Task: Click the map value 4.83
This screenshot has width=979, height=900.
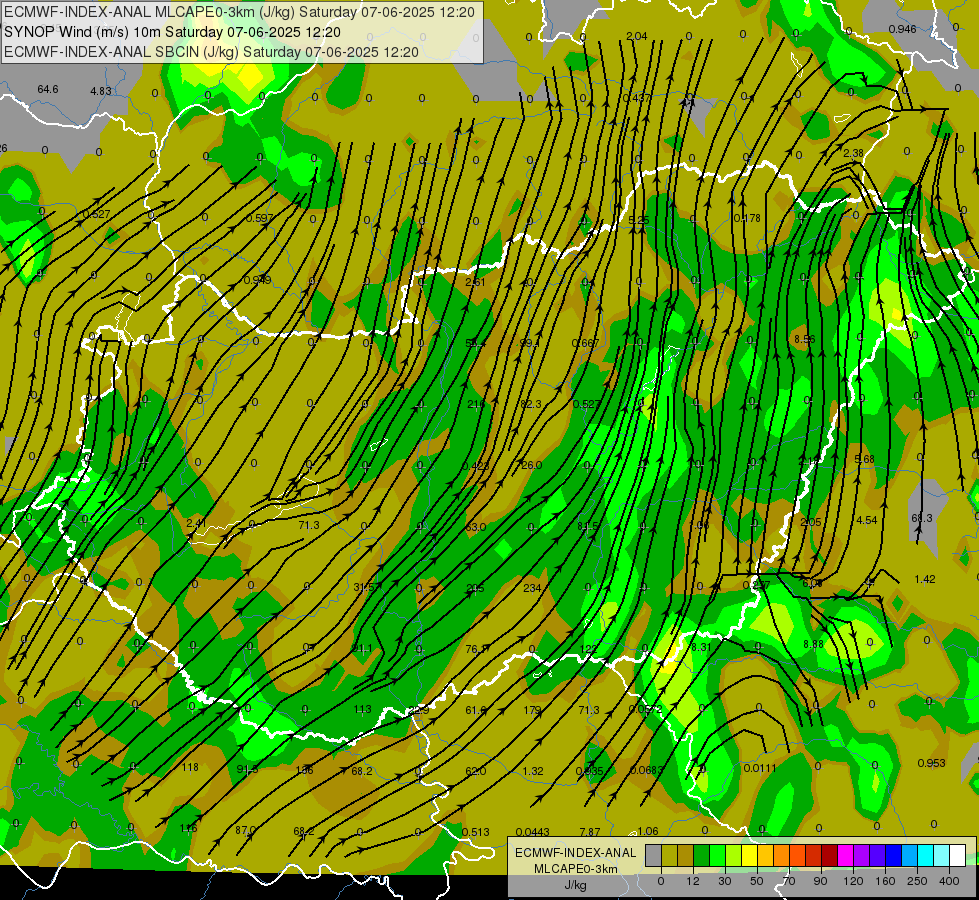Action: [x=101, y=91]
